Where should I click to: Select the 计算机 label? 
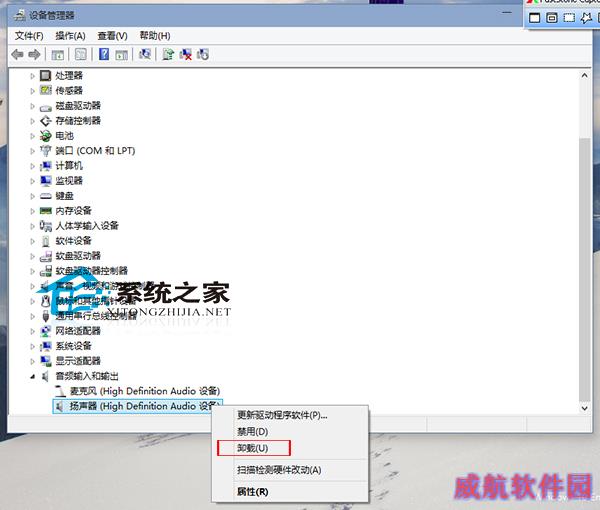click(69, 166)
